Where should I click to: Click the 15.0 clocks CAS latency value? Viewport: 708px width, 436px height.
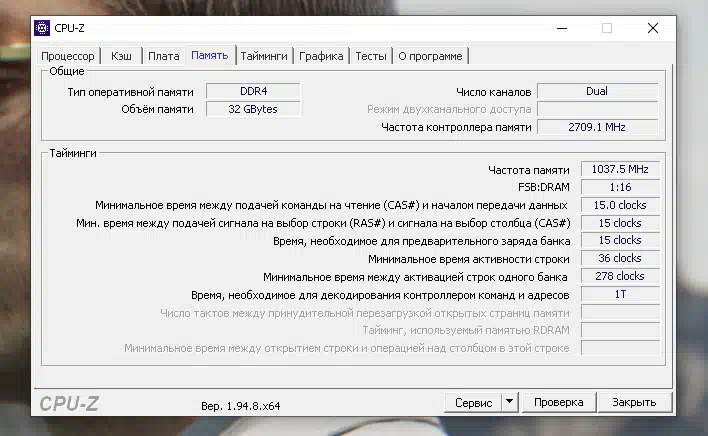620,205
